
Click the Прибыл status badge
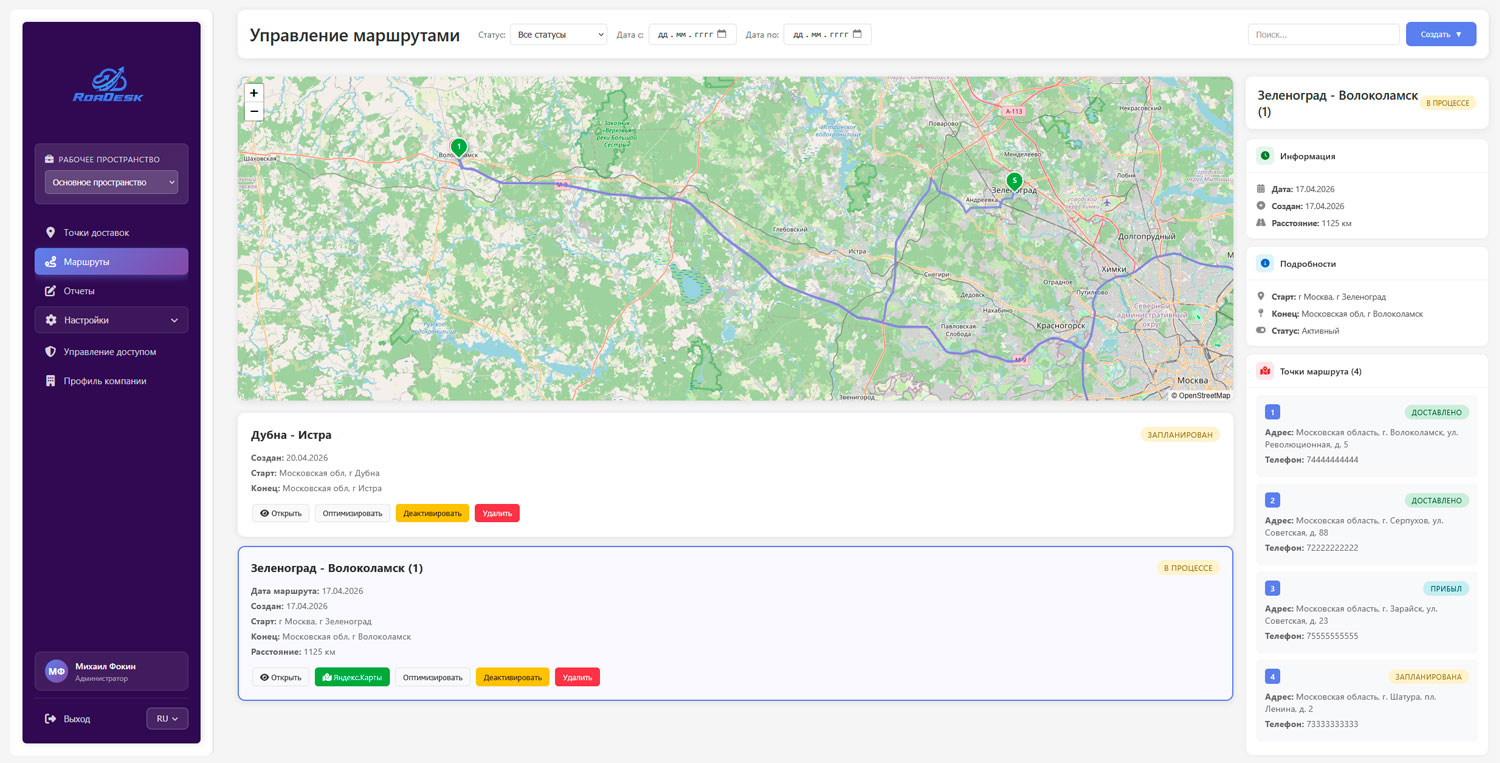(1446, 588)
